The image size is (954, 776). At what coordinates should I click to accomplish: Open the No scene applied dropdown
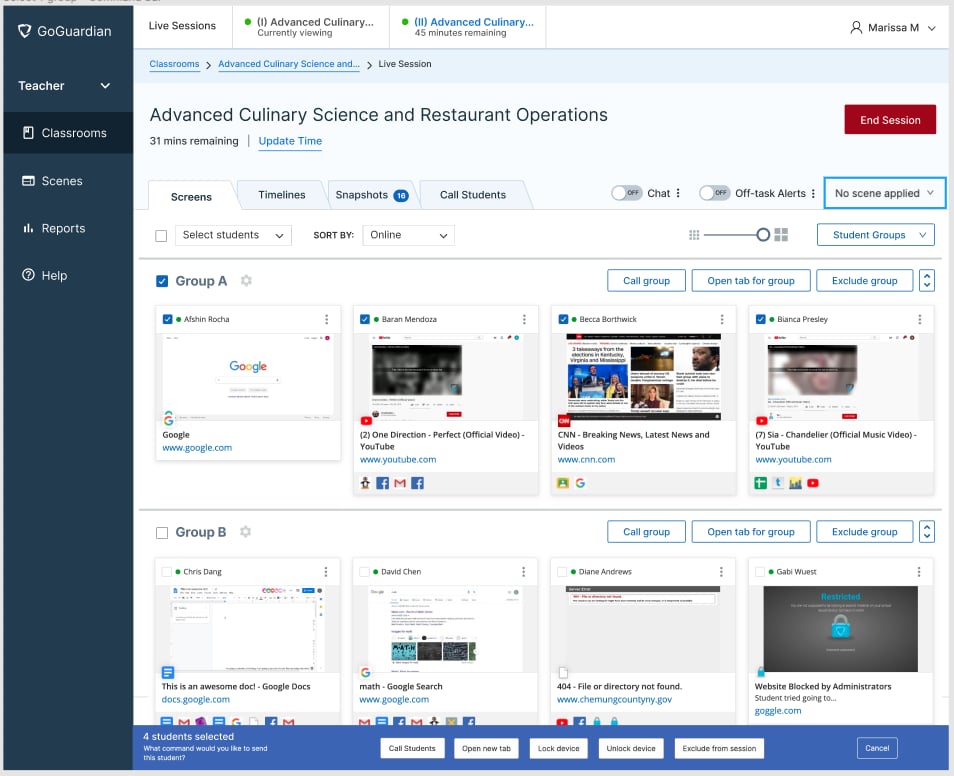(x=885, y=193)
